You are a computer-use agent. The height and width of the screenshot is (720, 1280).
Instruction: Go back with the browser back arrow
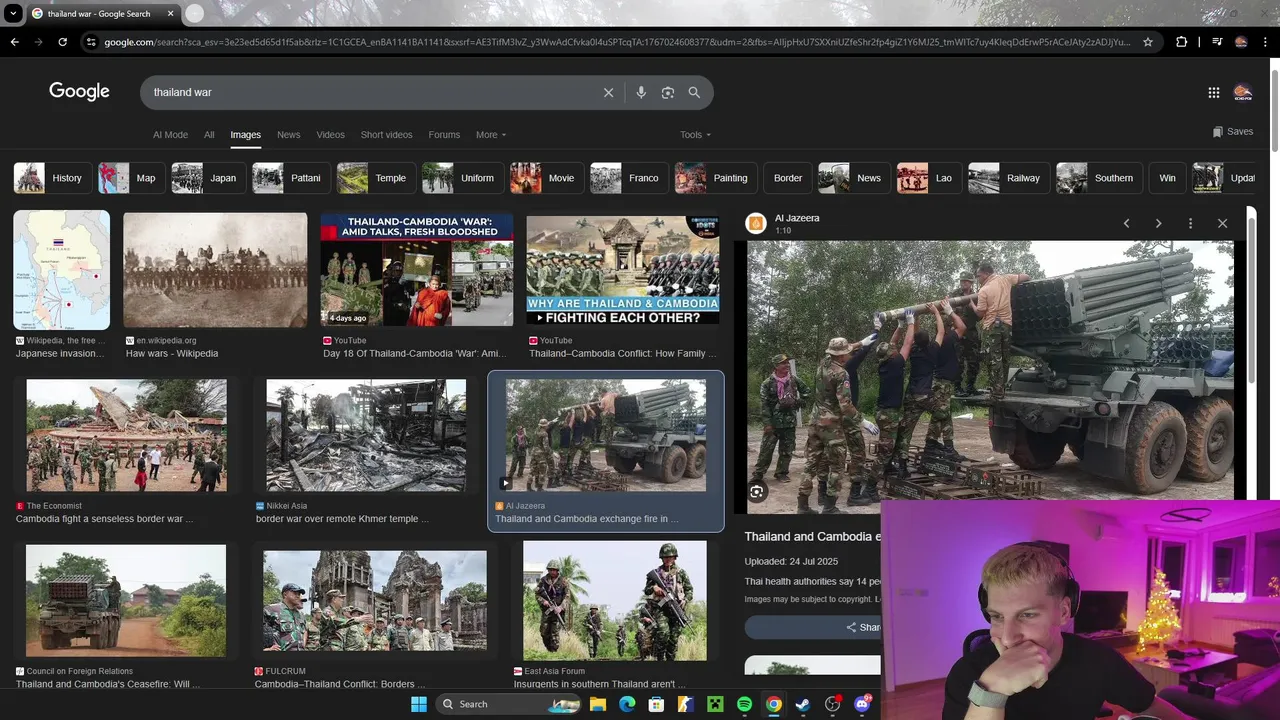tap(14, 42)
